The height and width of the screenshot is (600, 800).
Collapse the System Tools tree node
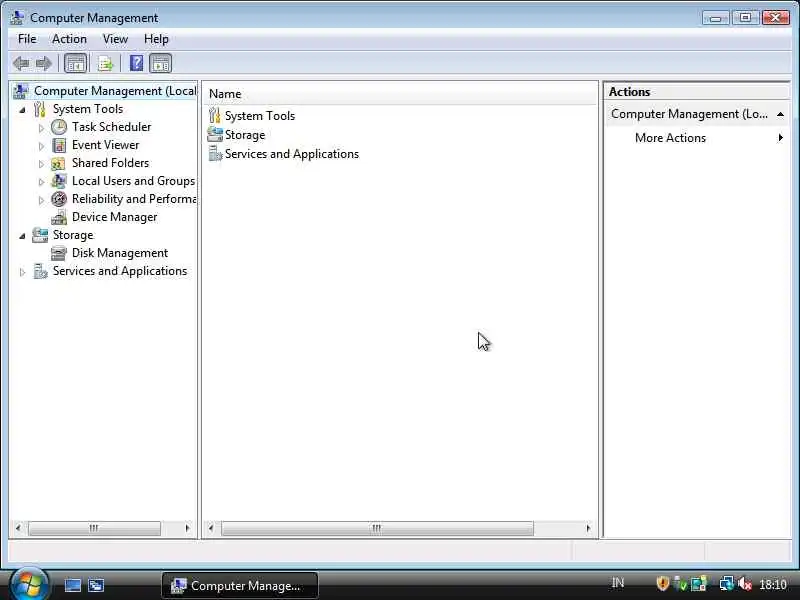click(x=22, y=110)
